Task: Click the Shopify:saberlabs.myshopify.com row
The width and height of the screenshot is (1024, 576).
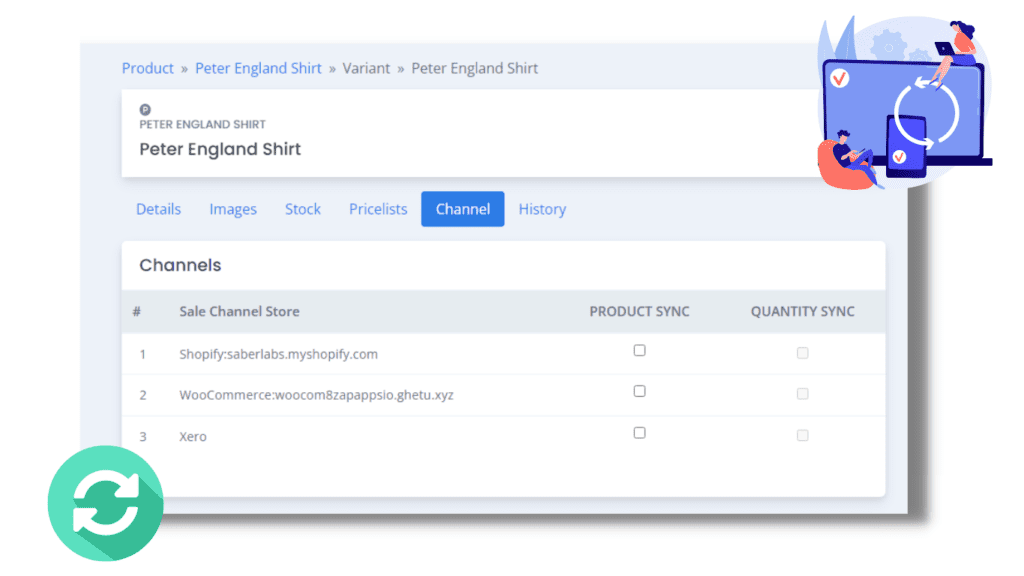Action: 504,354
